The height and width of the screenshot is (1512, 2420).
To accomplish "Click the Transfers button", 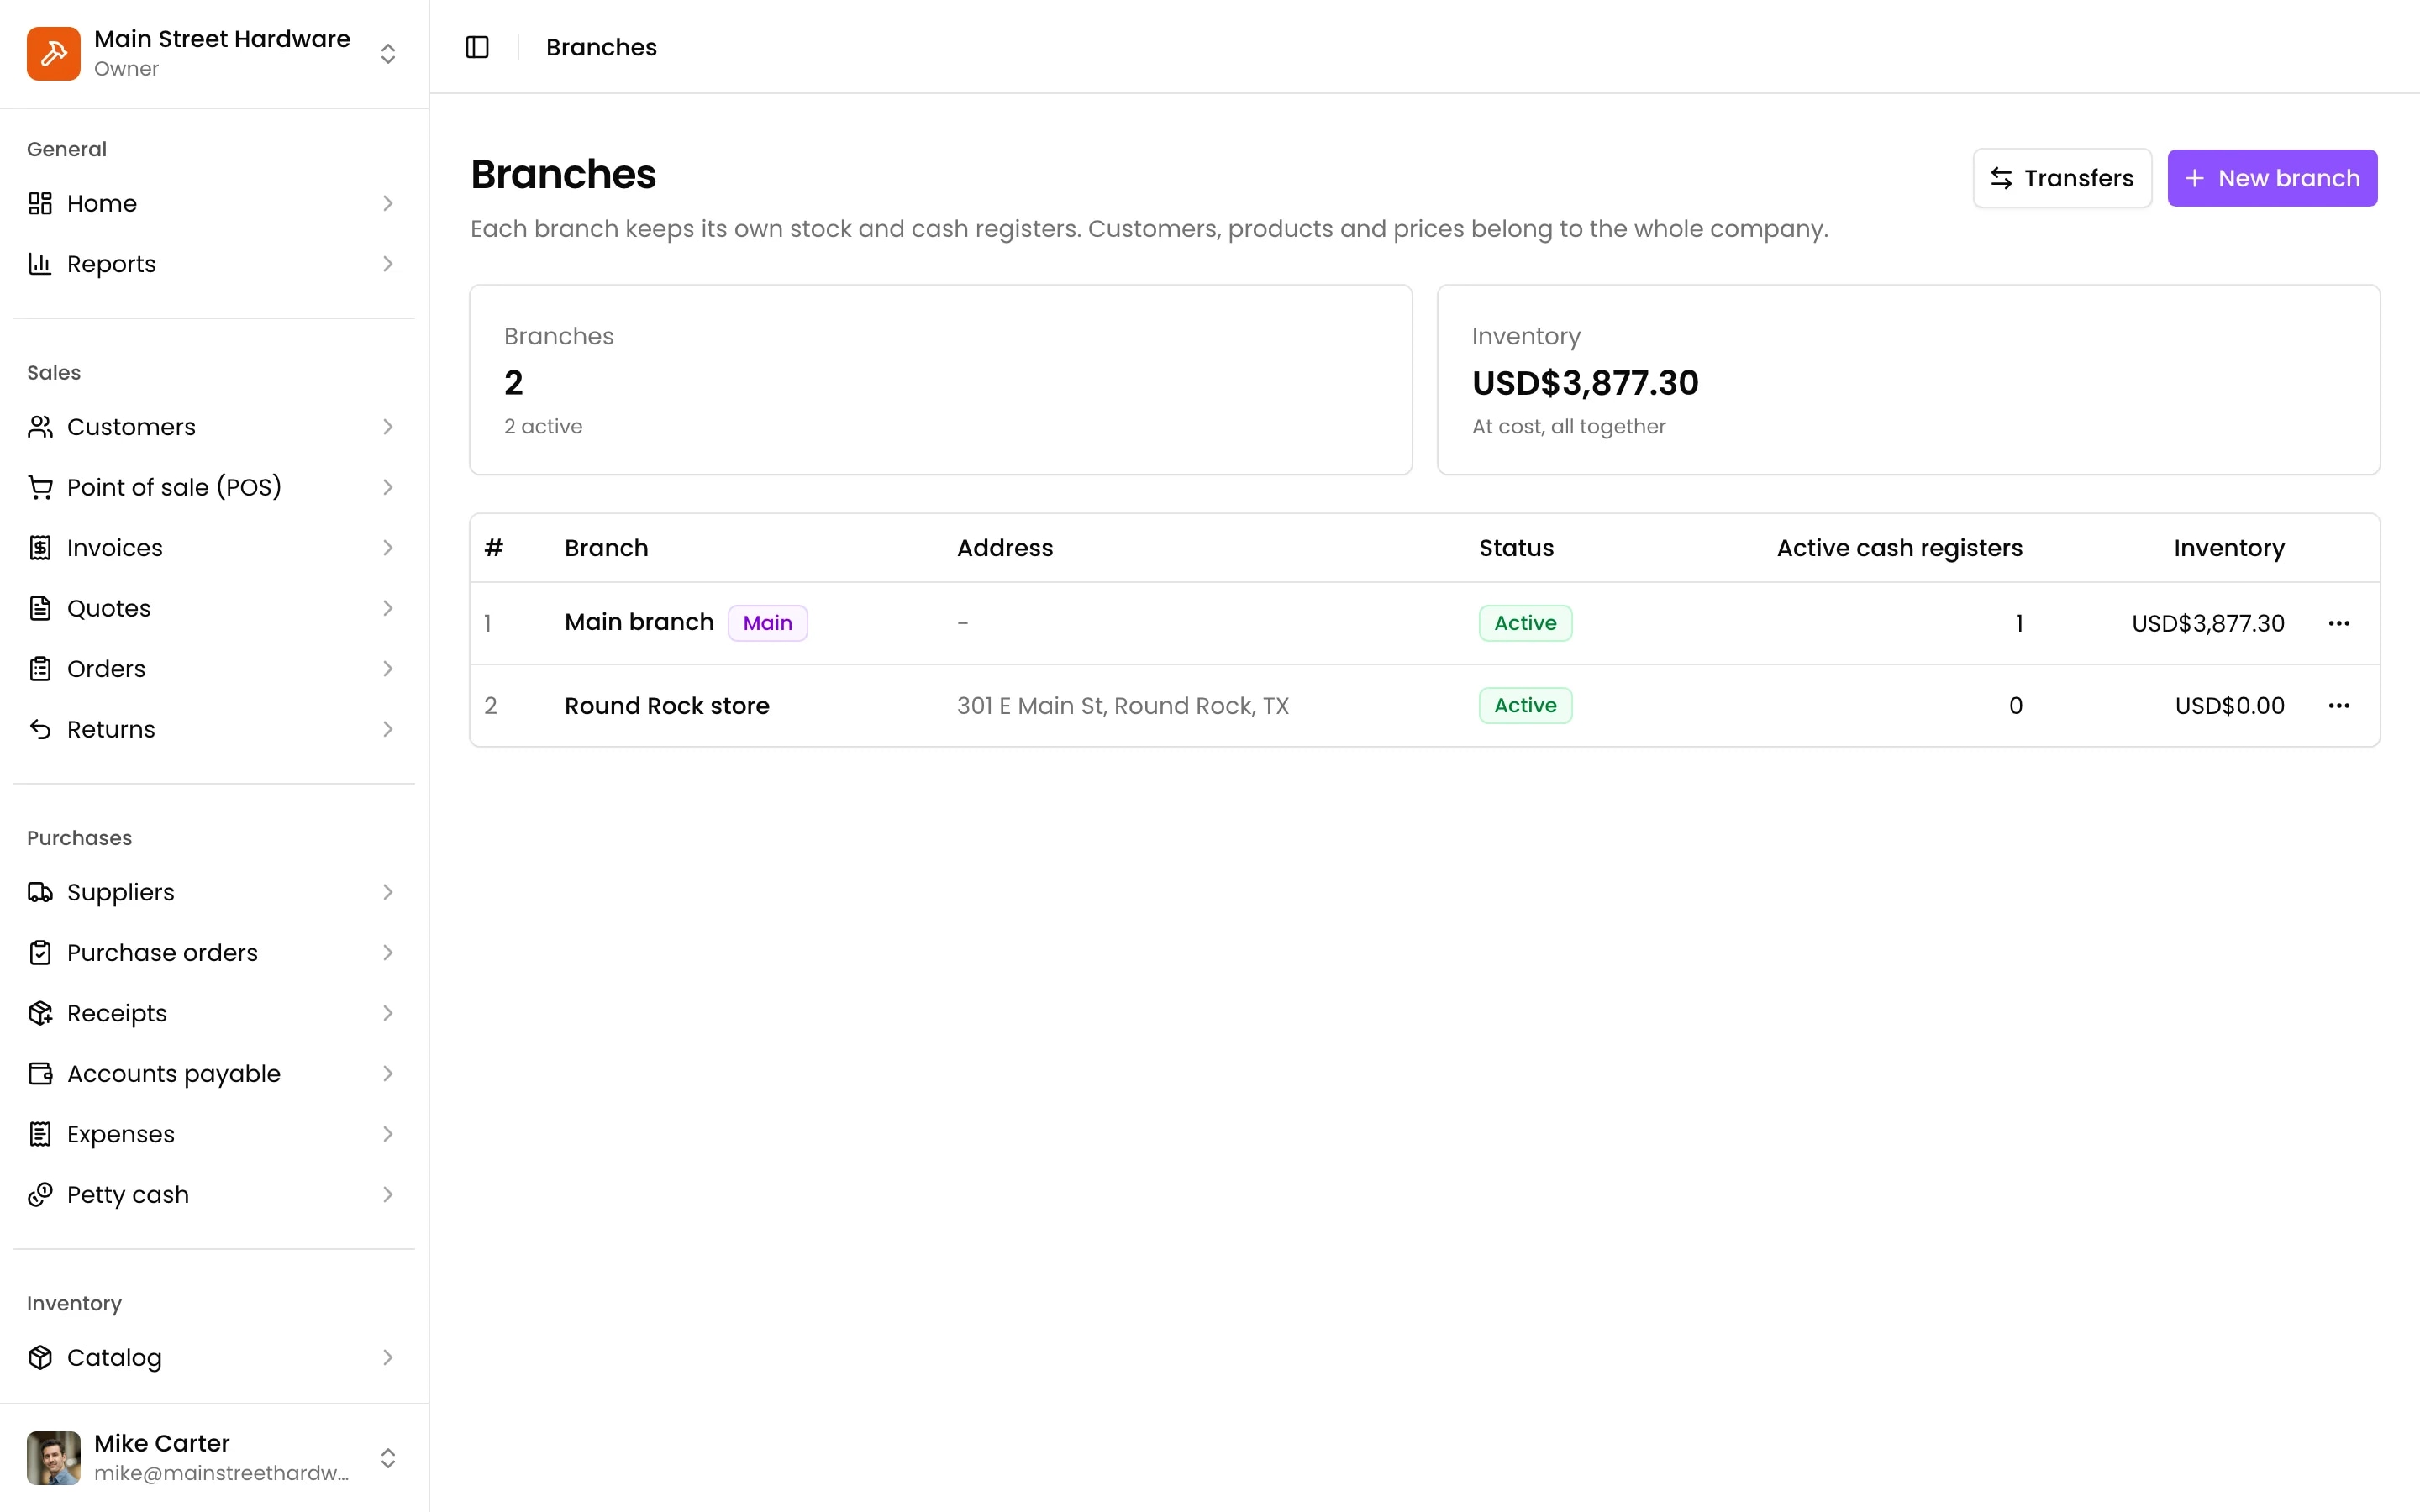I will tap(2062, 178).
